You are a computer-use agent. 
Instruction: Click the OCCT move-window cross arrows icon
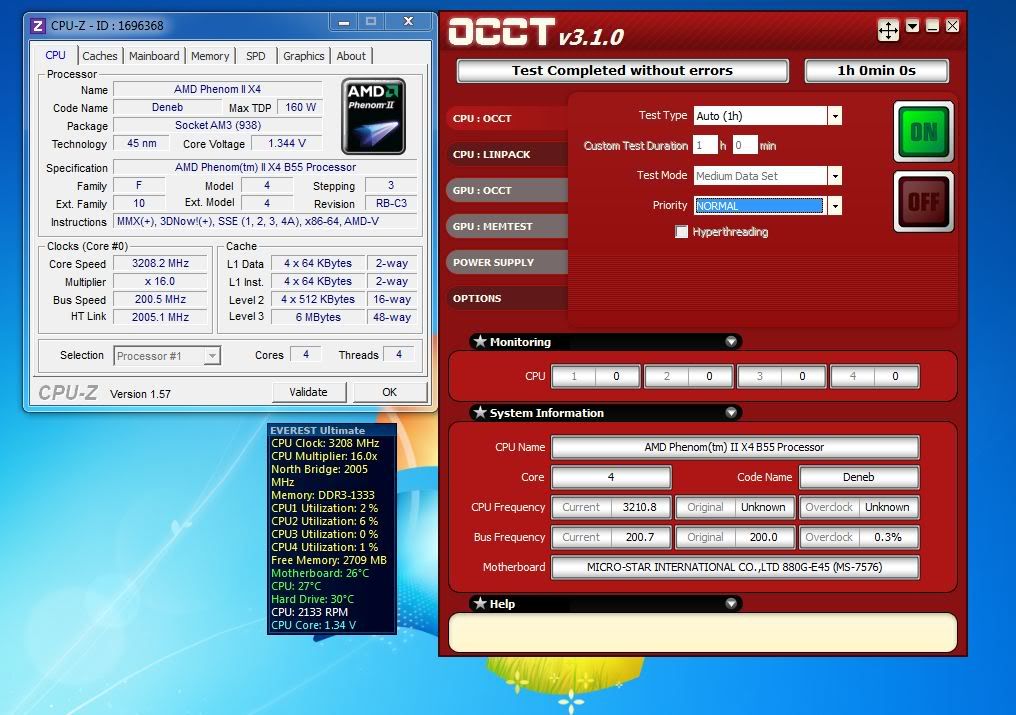point(888,30)
